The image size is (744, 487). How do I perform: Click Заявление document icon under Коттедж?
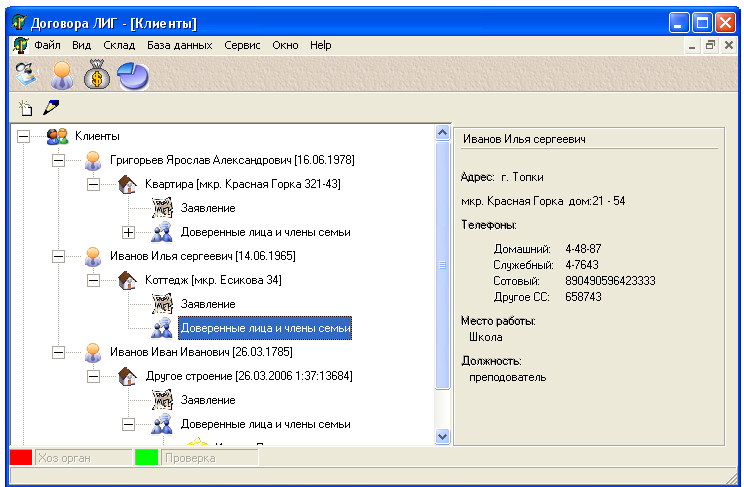point(162,304)
